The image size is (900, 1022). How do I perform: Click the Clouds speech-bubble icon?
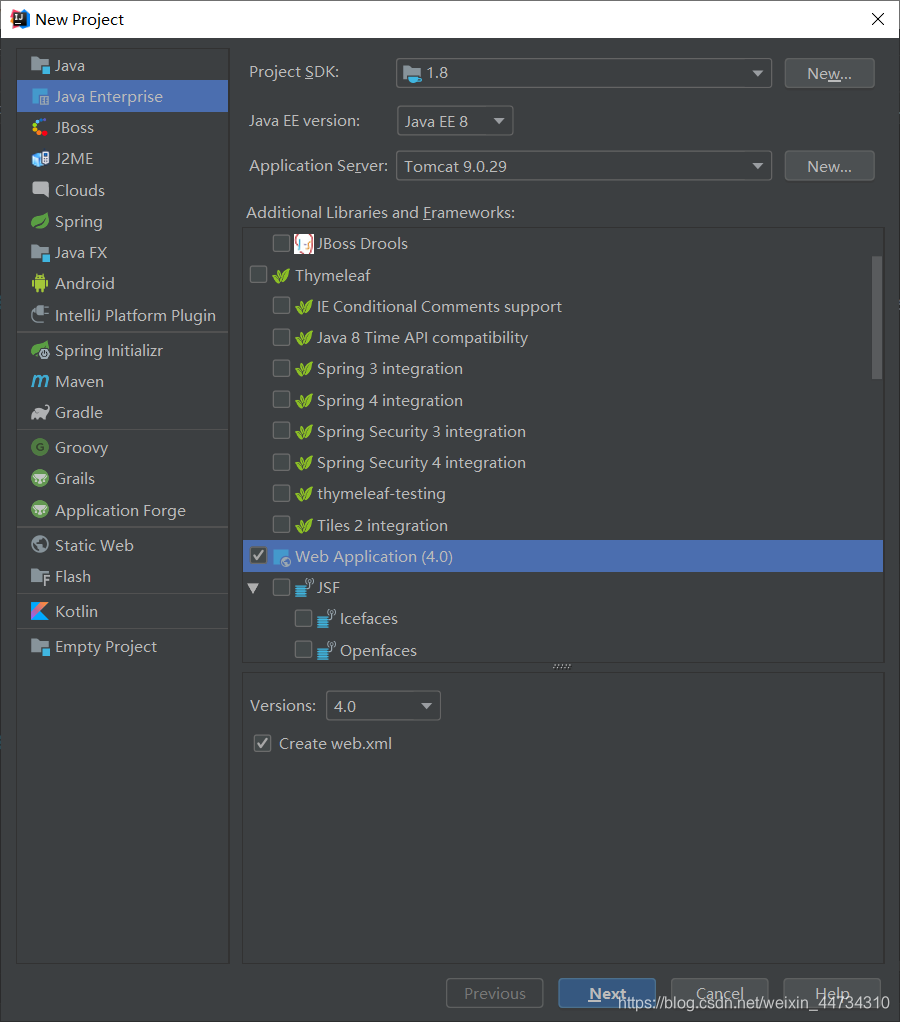[40, 190]
